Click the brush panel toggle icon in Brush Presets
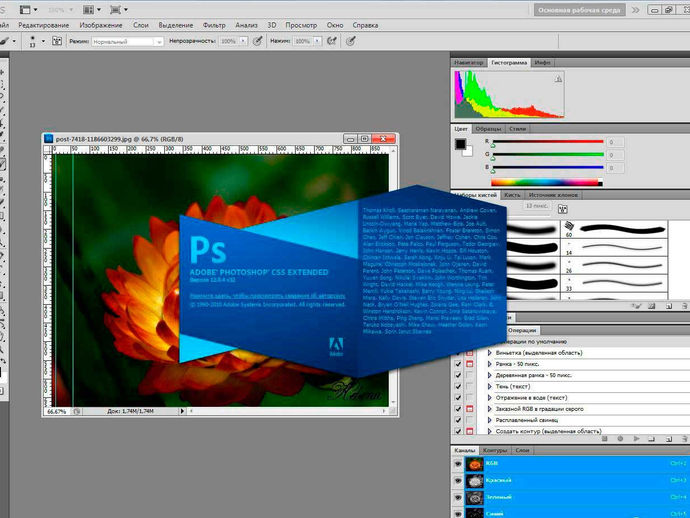Screen dimensions: 690x518 tap(562, 209)
